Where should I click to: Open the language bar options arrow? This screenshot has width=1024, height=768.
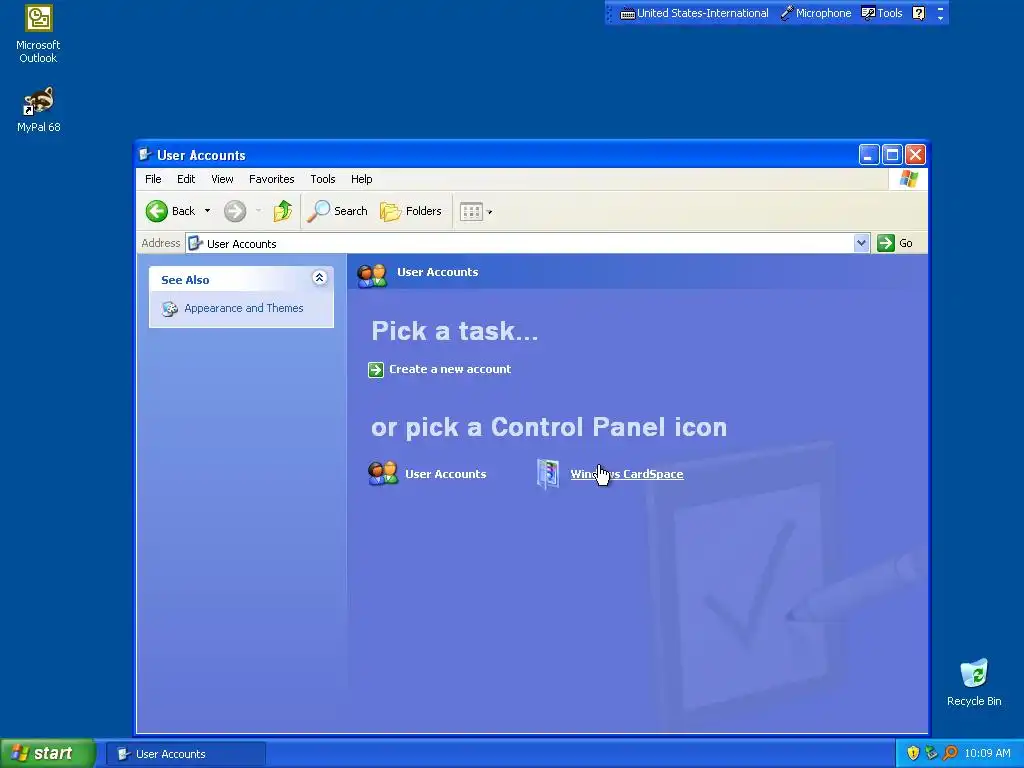(940, 18)
